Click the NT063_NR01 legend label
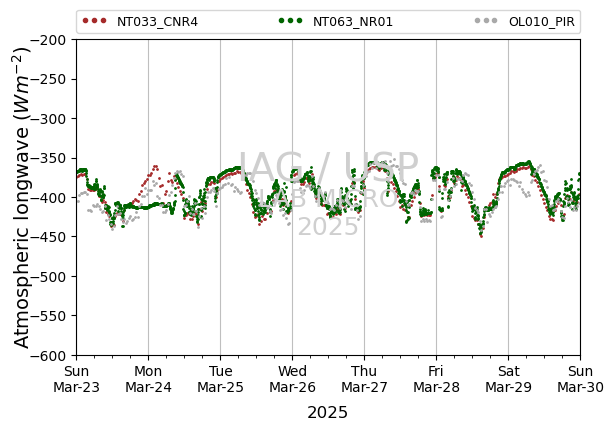Screen dimensions: 614x431 pyautogui.click(x=353, y=22)
